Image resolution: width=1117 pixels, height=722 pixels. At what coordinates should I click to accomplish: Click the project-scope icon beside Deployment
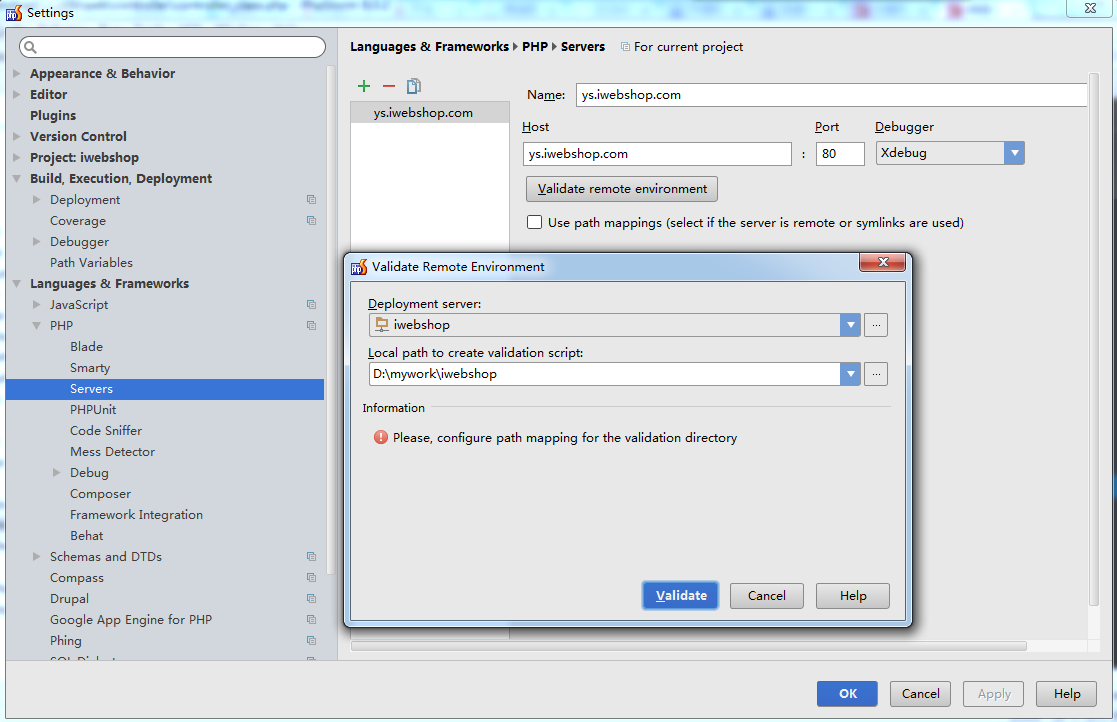tap(311, 199)
